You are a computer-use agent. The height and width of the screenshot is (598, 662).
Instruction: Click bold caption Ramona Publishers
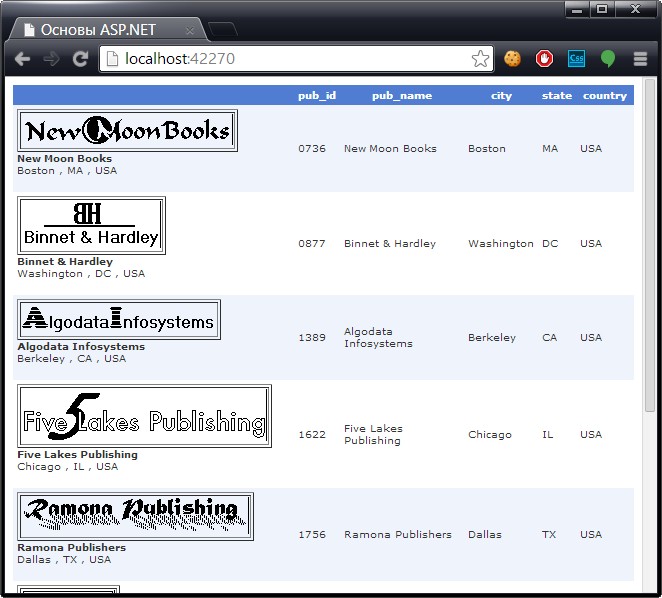72,547
